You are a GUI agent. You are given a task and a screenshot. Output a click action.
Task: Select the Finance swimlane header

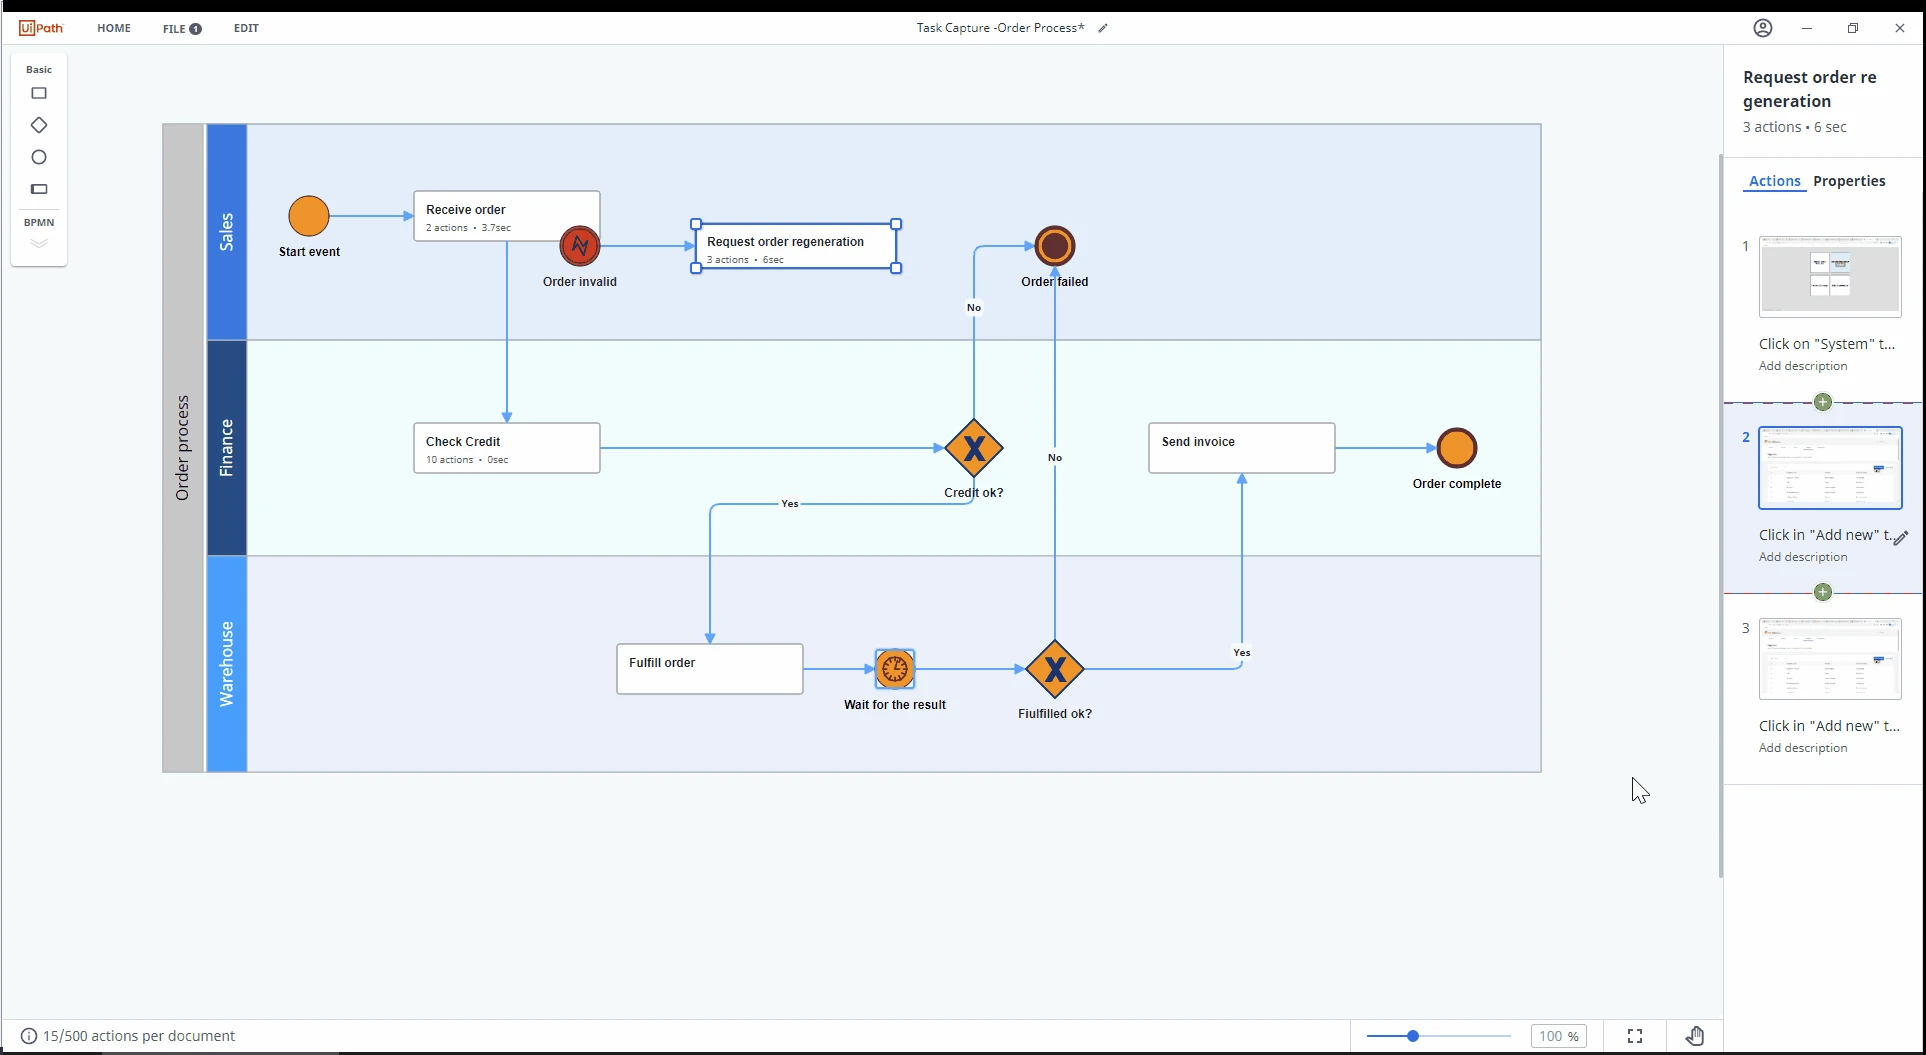(x=227, y=448)
